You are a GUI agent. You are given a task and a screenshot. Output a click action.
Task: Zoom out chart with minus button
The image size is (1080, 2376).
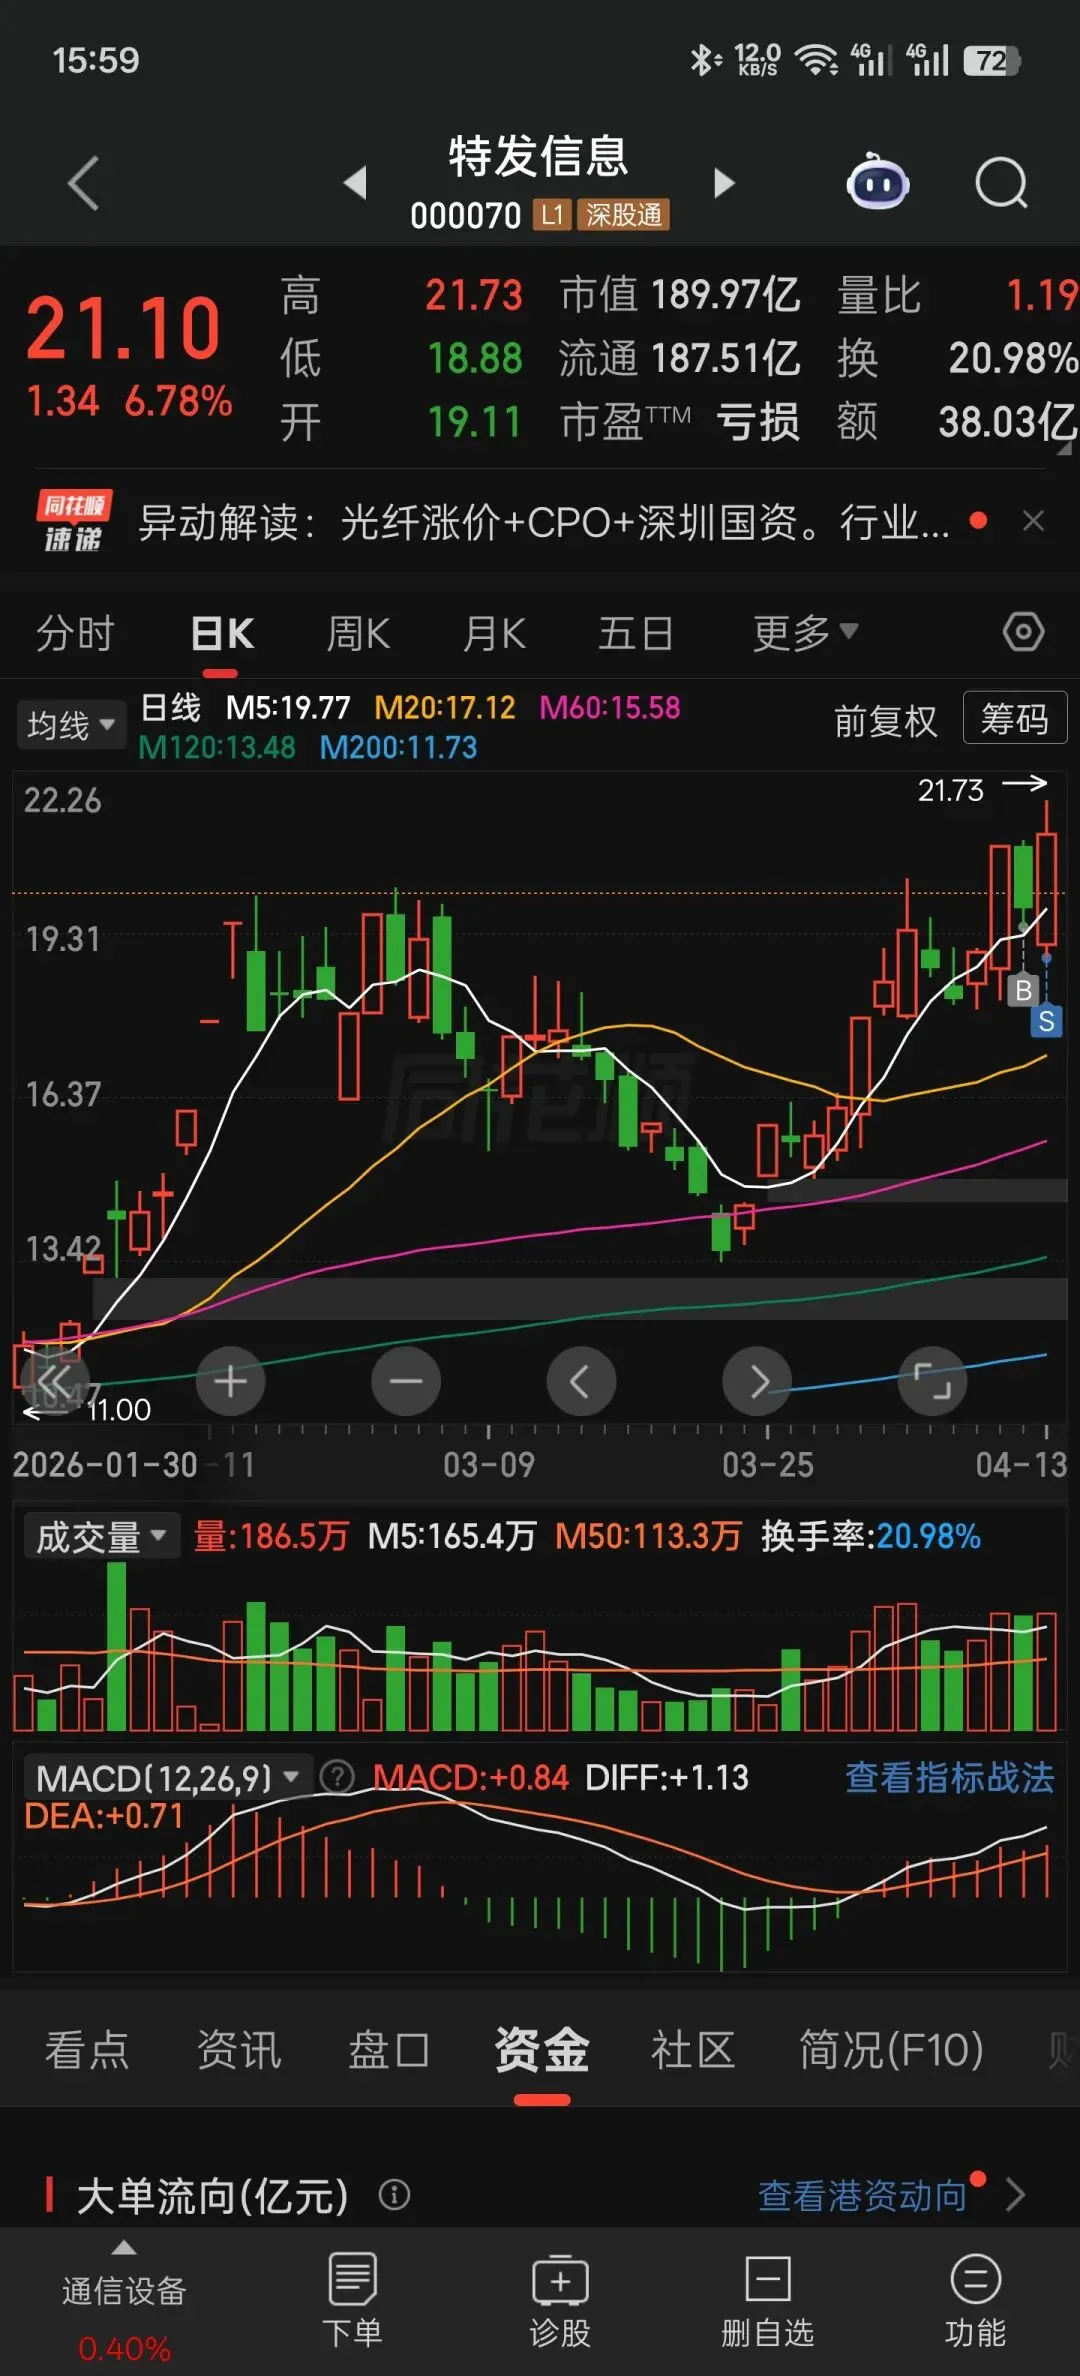tap(406, 1381)
